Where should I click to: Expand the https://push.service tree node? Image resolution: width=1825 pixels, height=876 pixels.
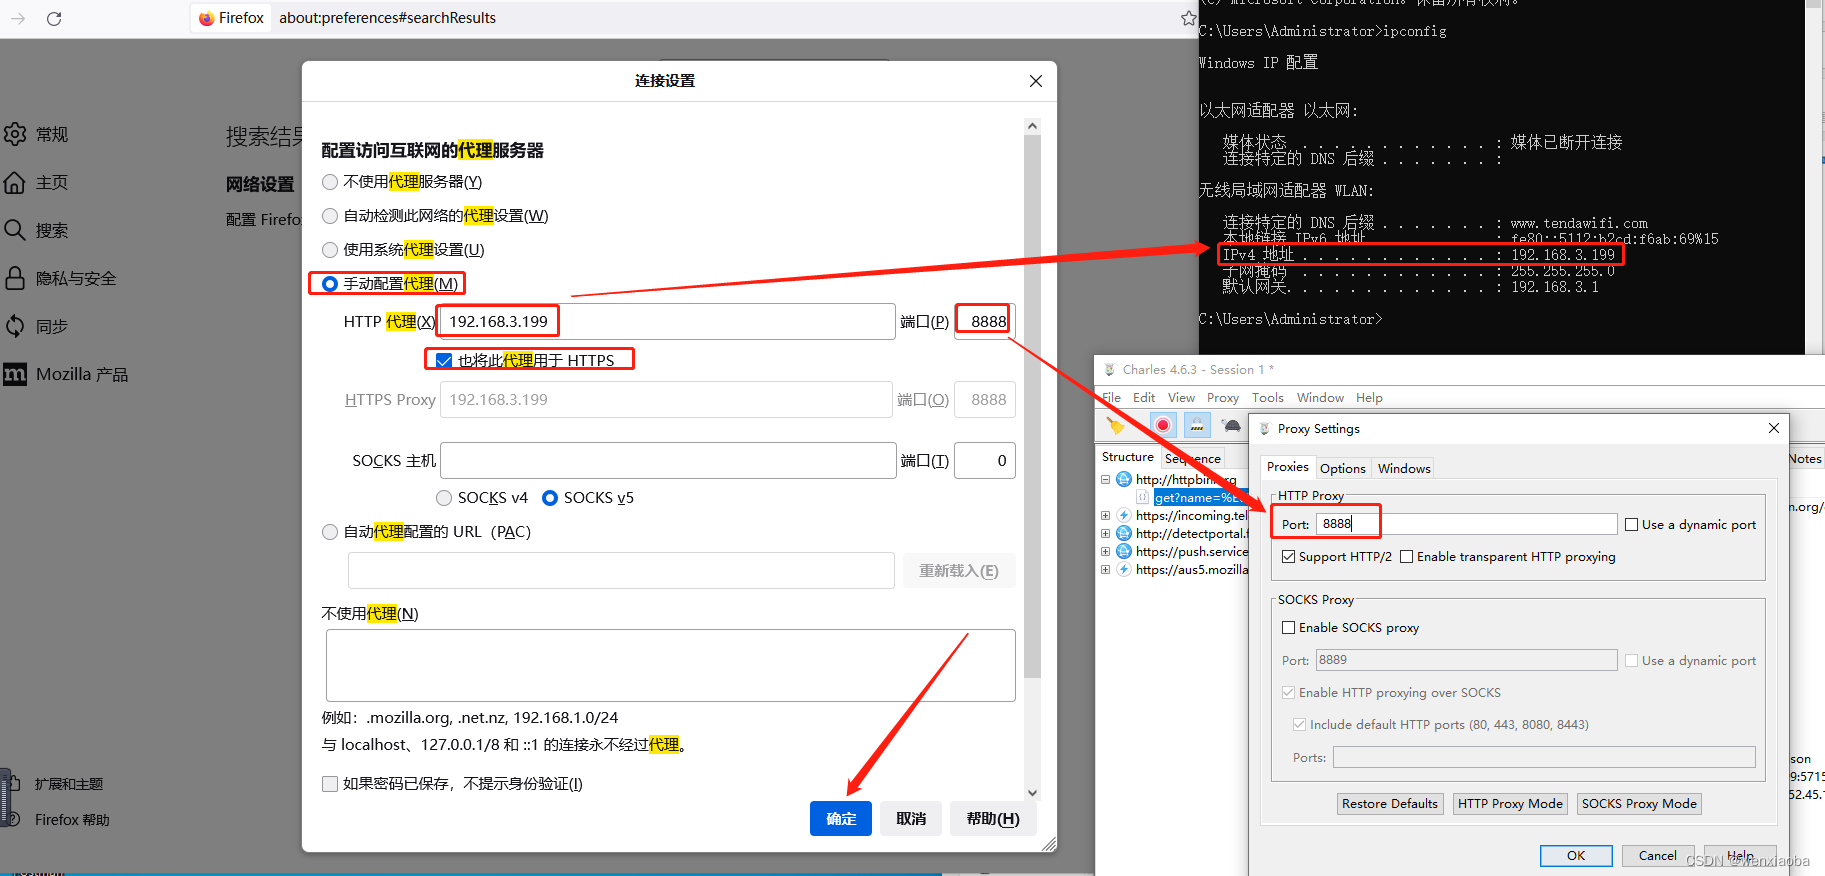click(x=1106, y=551)
